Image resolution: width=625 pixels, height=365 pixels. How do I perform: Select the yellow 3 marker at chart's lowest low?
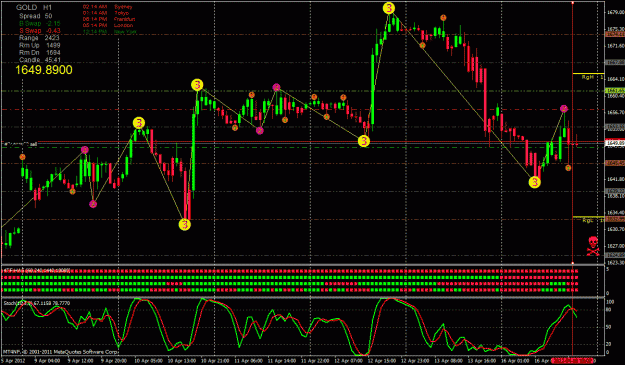pyautogui.click(x=185, y=224)
